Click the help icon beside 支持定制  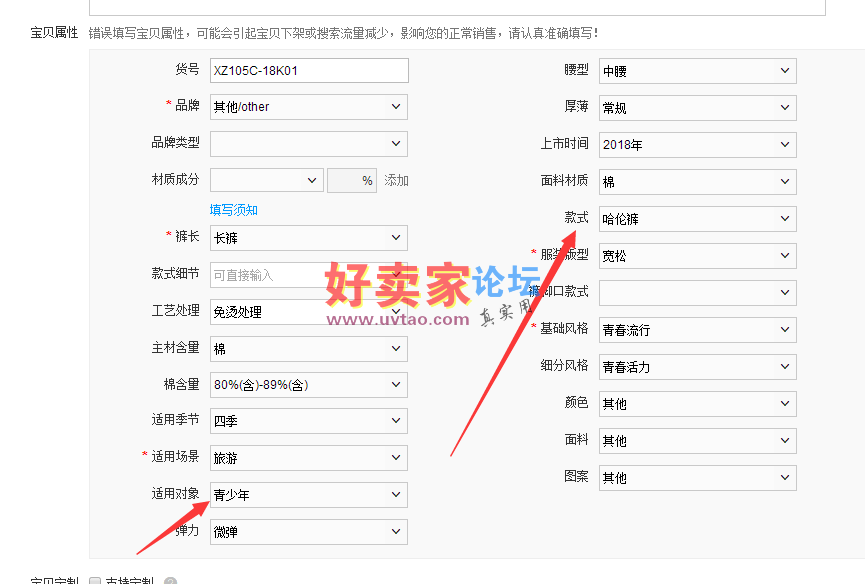click(x=170, y=582)
